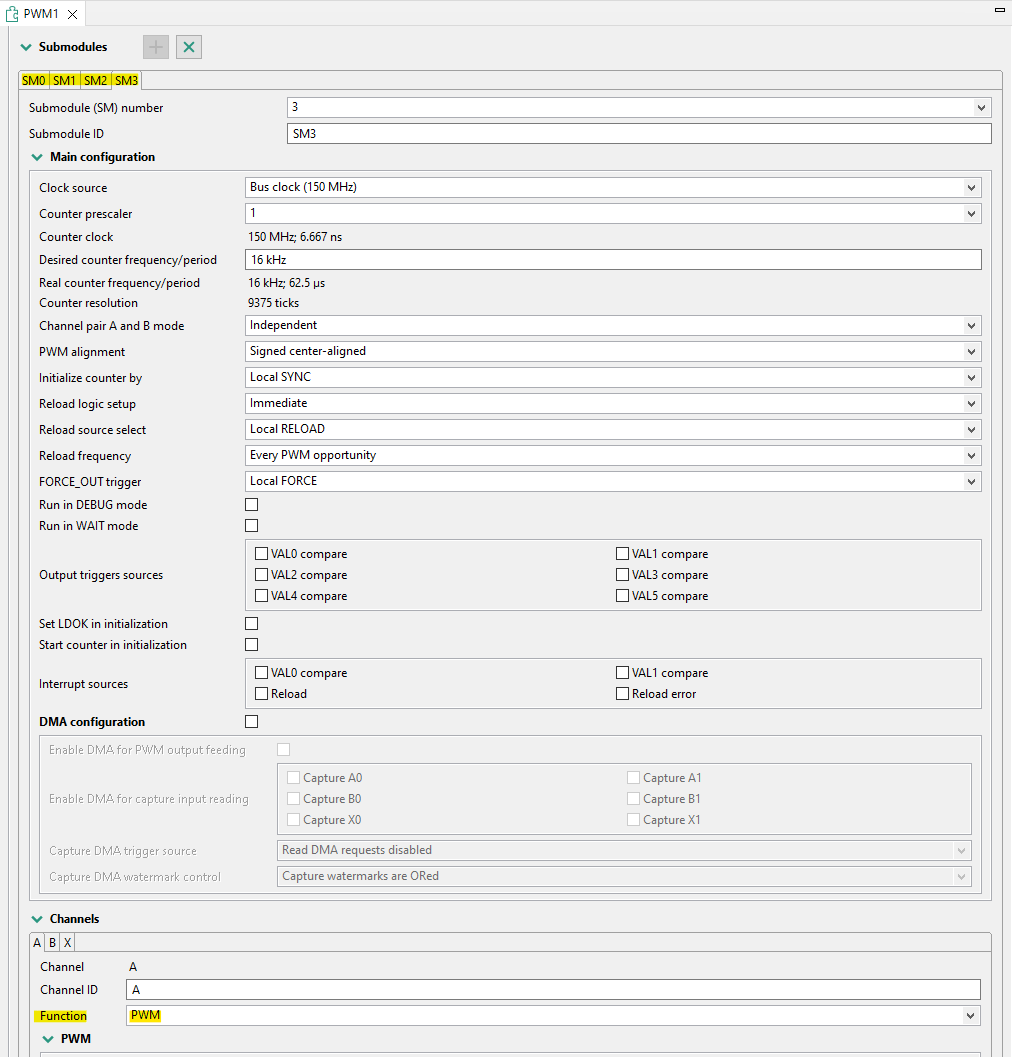Click Real counter value 16 kHz; 62.5 µs
This screenshot has width=1012, height=1057.
[287, 283]
